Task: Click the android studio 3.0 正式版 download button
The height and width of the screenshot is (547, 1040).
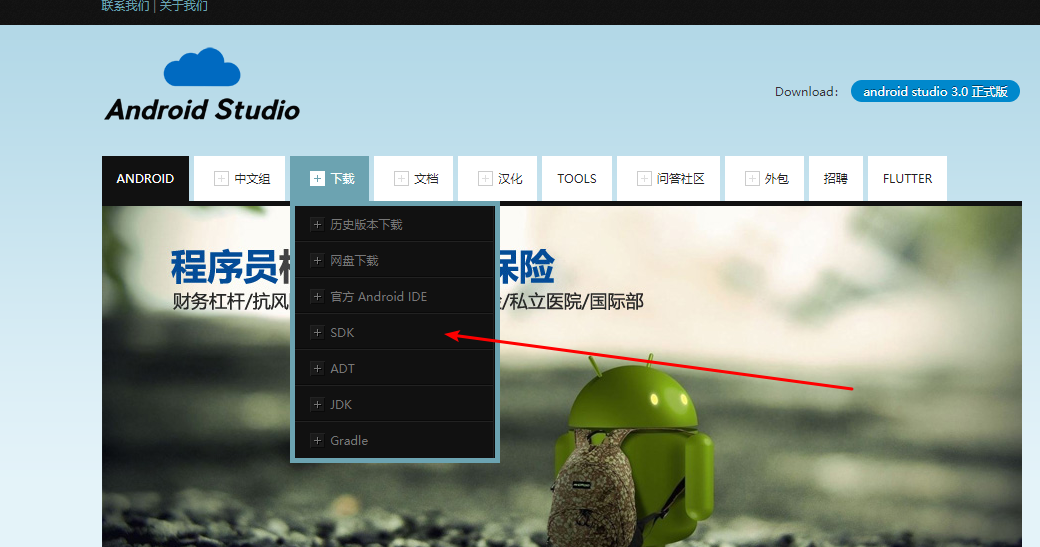Action: pos(935,91)
